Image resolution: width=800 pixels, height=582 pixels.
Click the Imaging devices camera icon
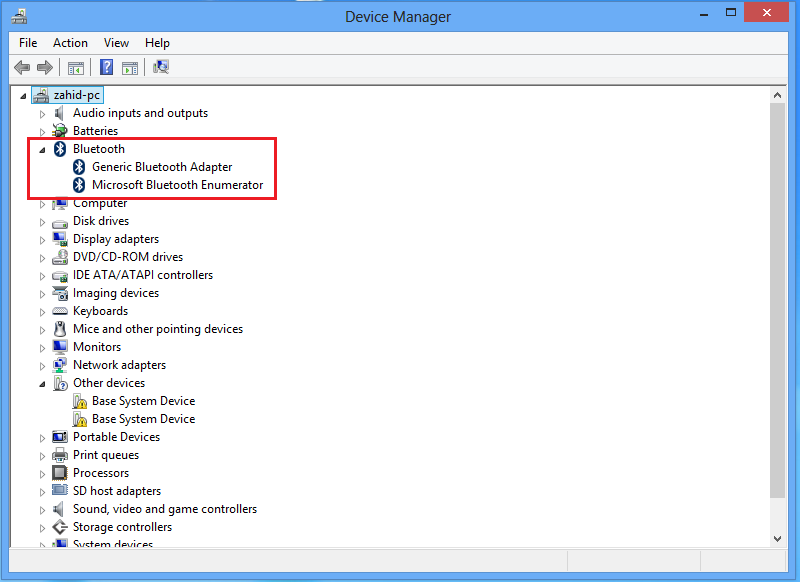click(x=60, y=293)
